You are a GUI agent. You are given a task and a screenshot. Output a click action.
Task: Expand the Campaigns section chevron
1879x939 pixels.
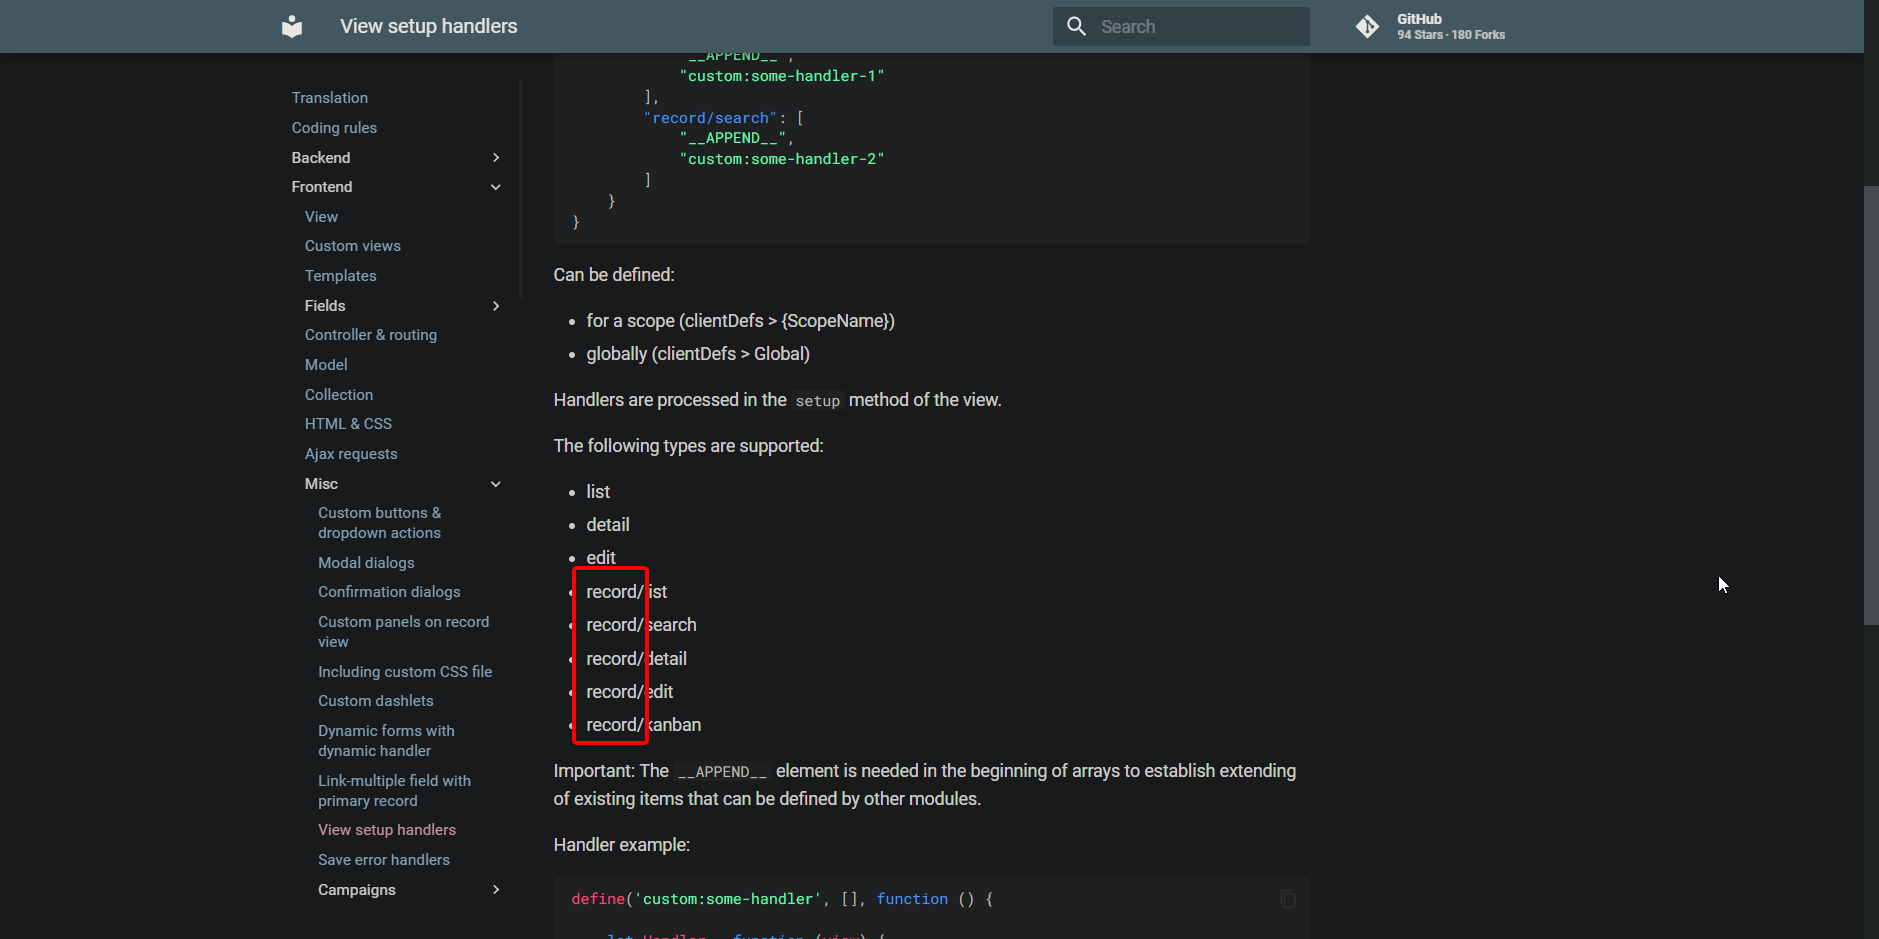click(x=496, y=890)
